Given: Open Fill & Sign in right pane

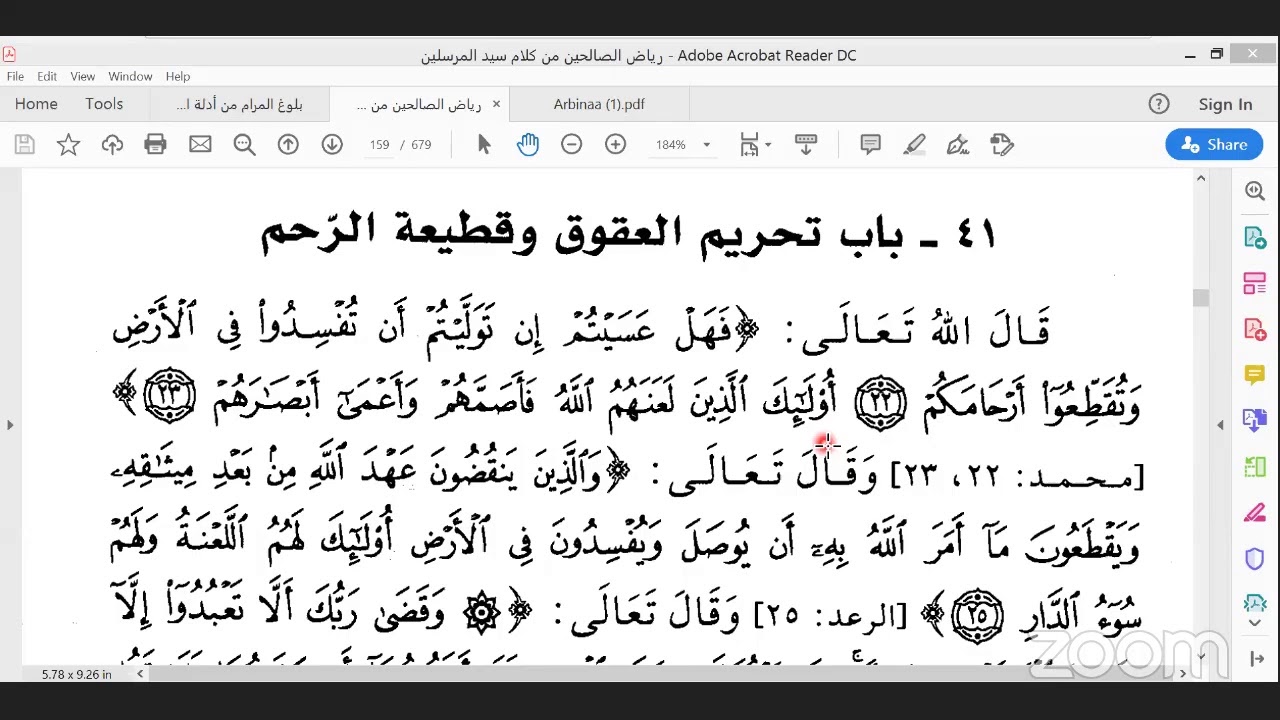Looking at the screenshot, I should [1255, 513].
